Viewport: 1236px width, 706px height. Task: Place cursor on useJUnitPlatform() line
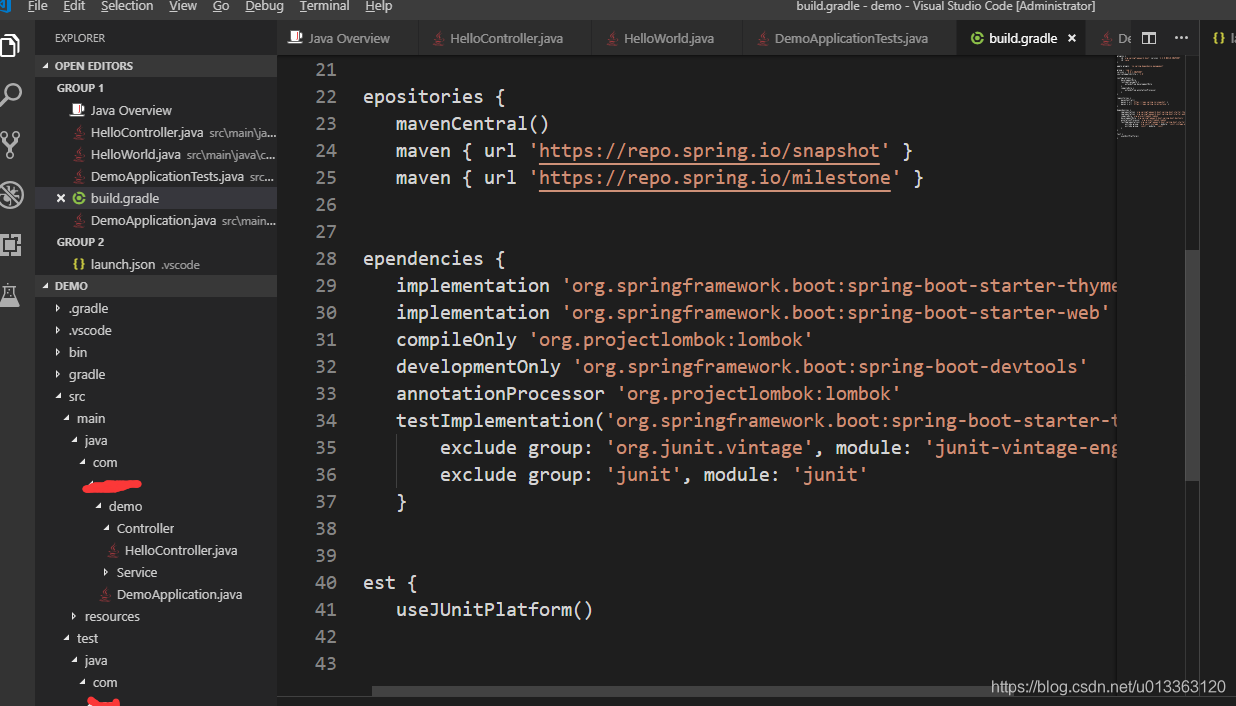[x=494, y=610]
